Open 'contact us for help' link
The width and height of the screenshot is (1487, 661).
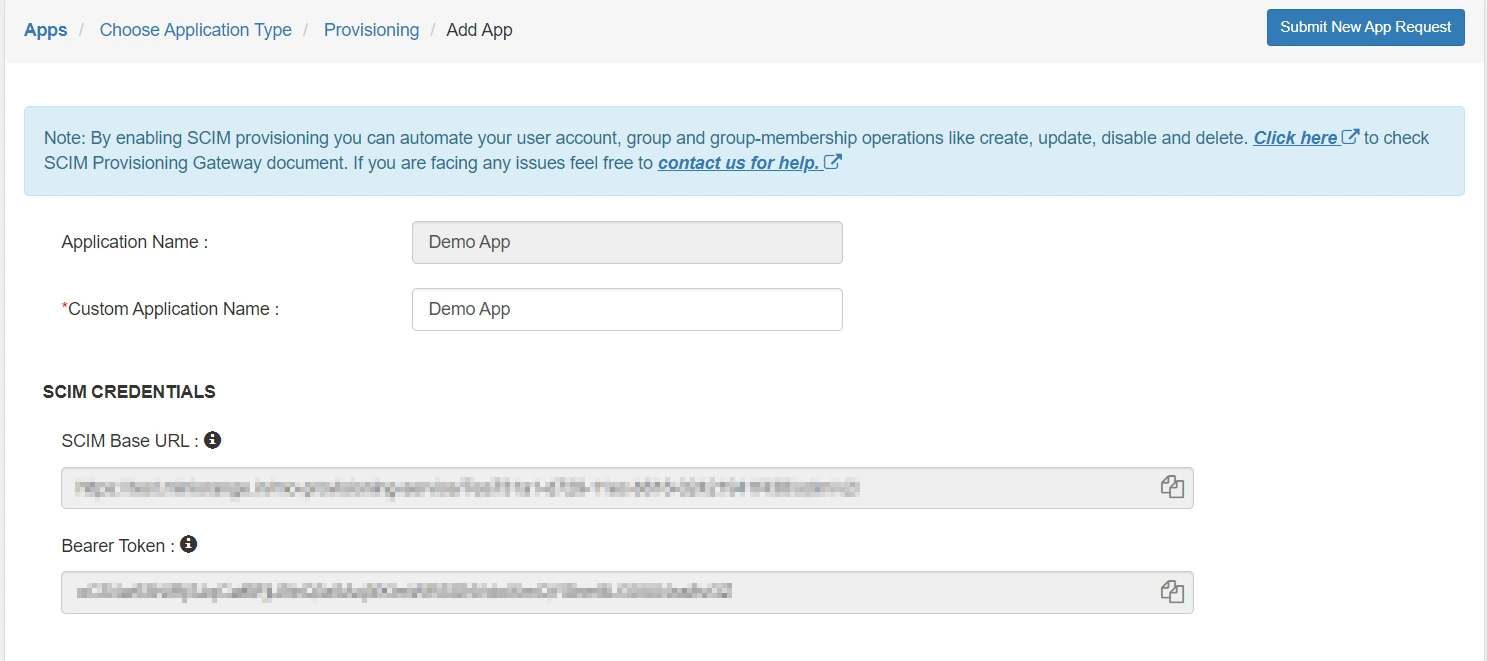[x=739, y=163]
